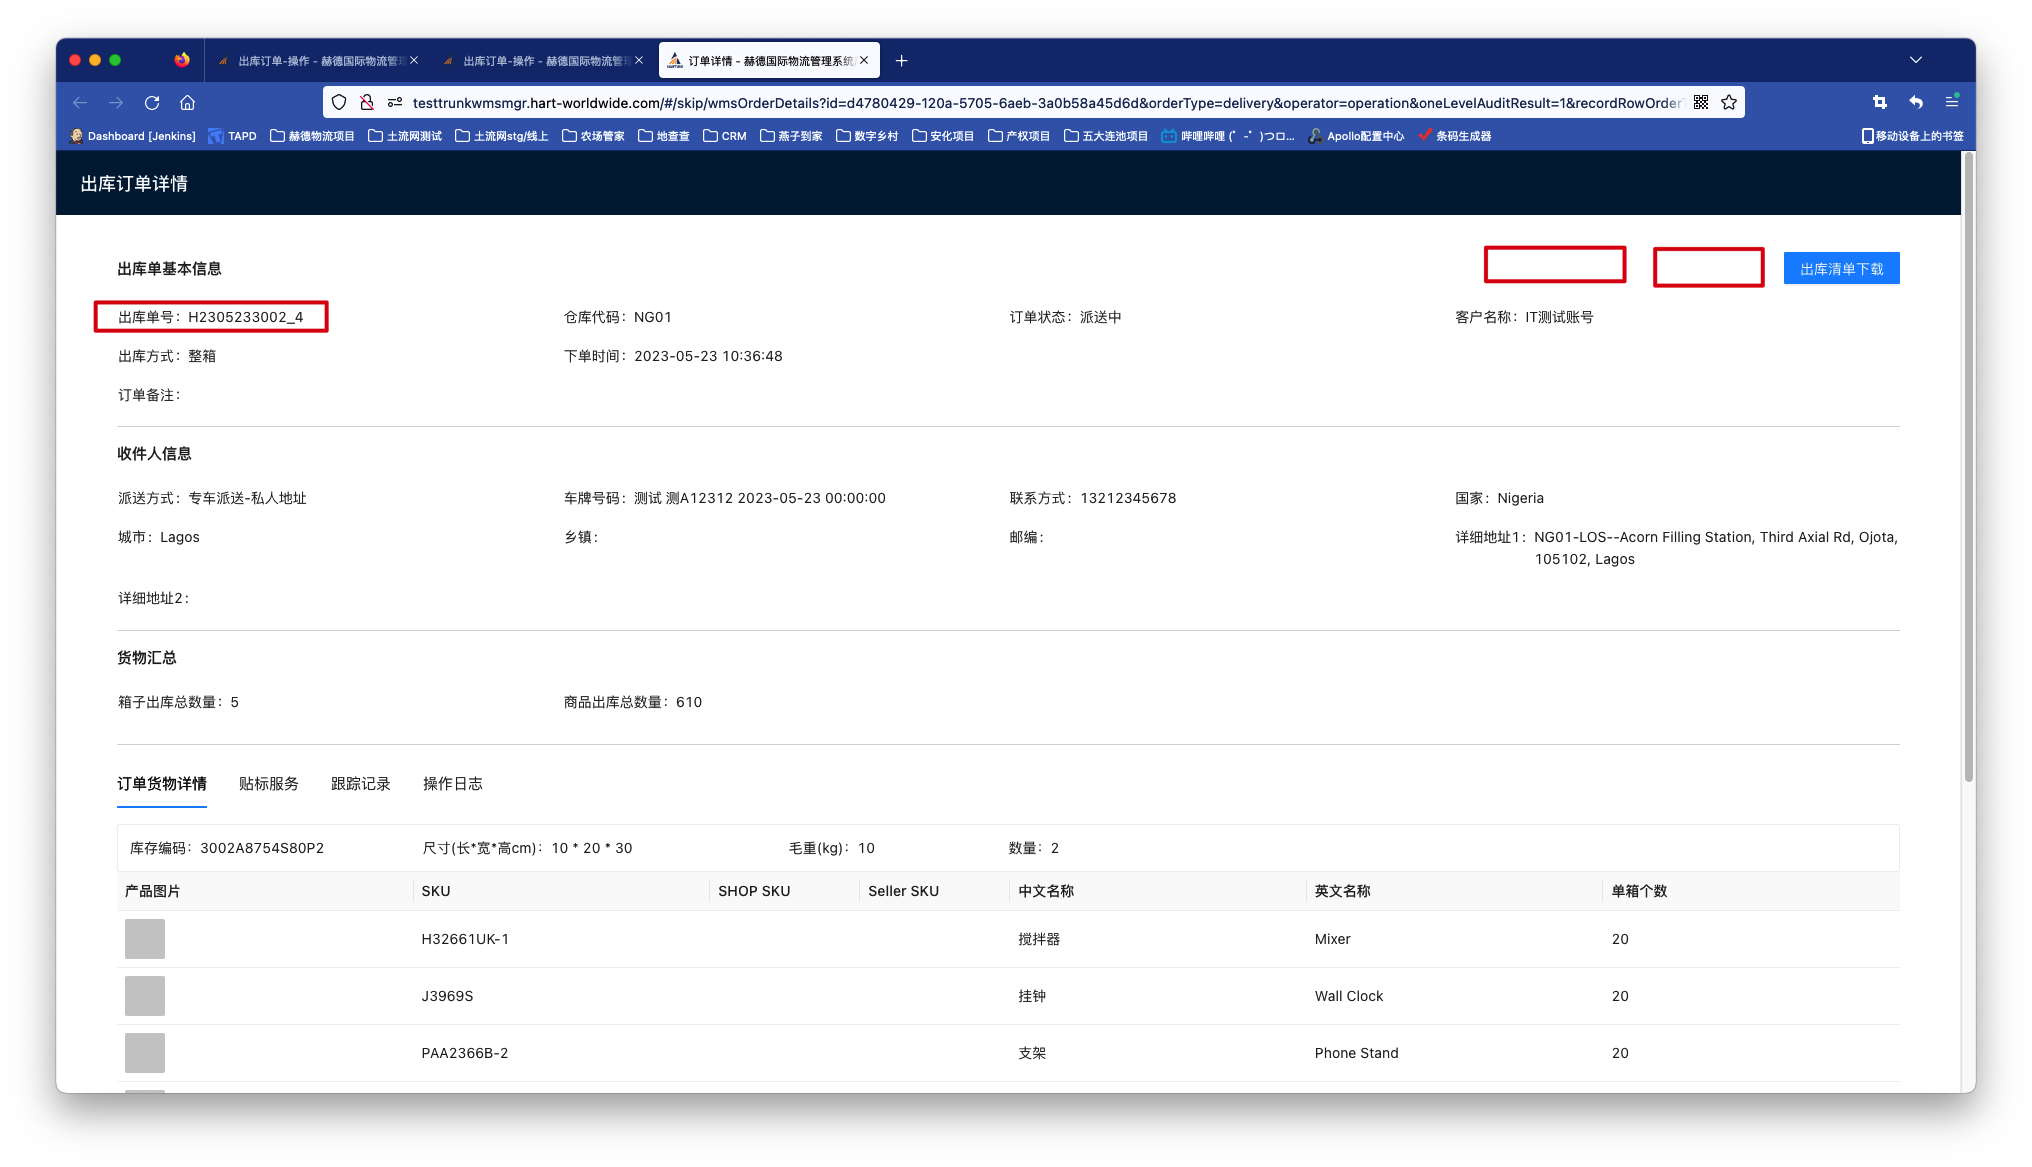Click product image thumbnail for Mixer
Viewport: 2032px width, 1167px height.
145,939
